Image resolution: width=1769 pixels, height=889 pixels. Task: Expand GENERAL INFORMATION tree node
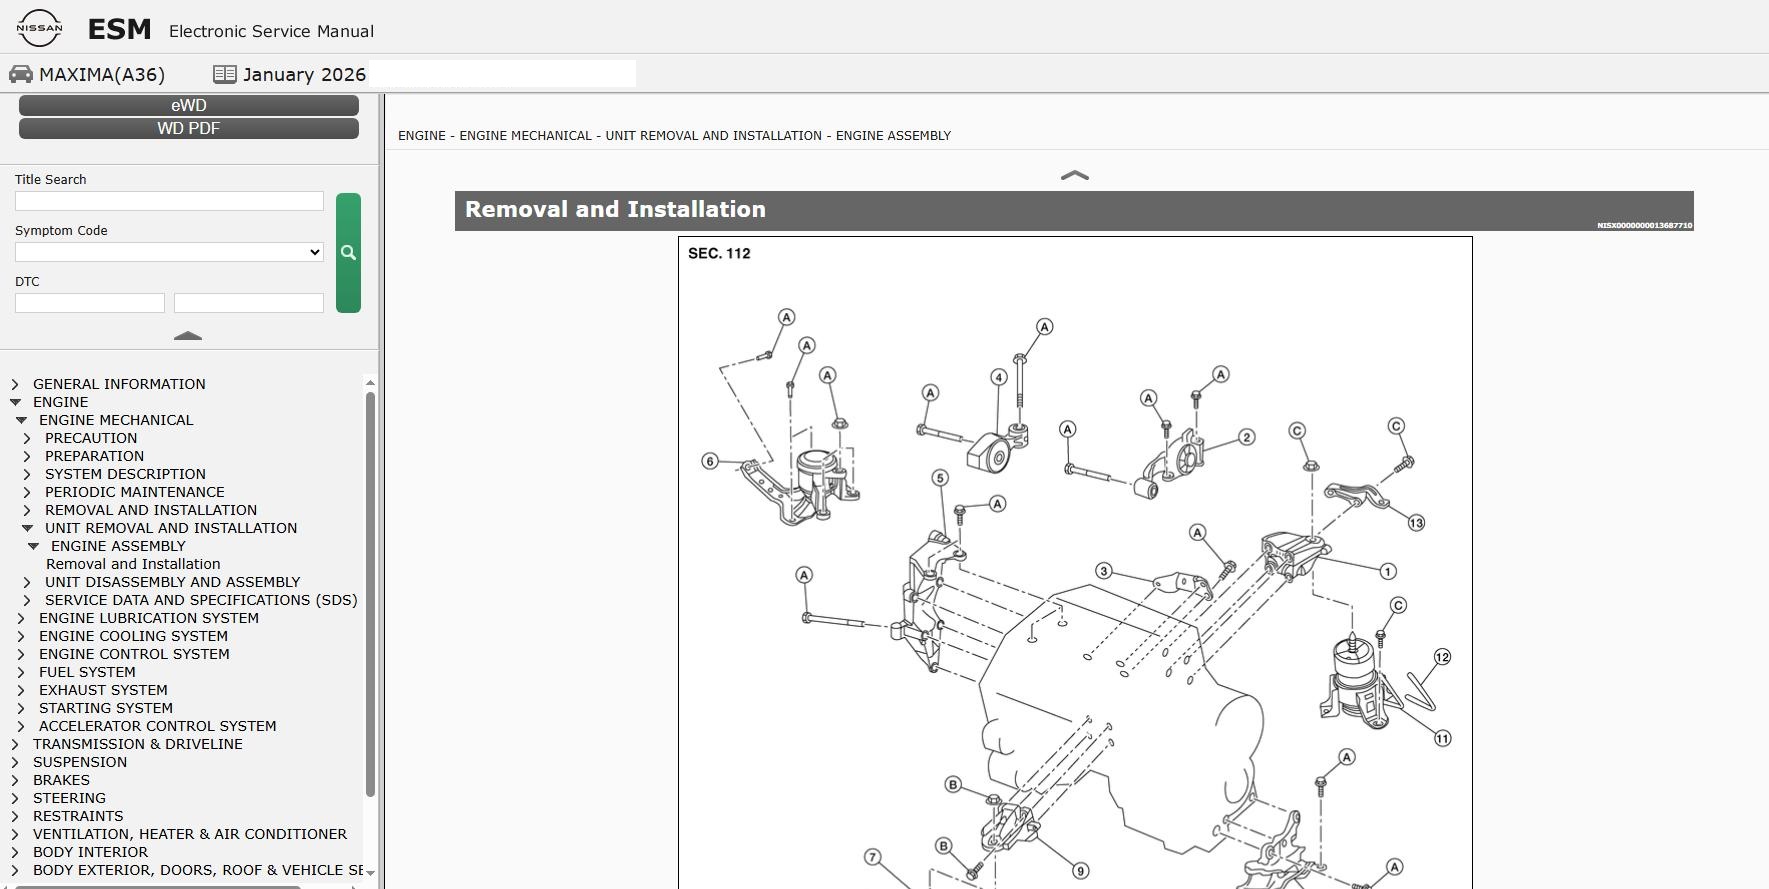[15, 384]
